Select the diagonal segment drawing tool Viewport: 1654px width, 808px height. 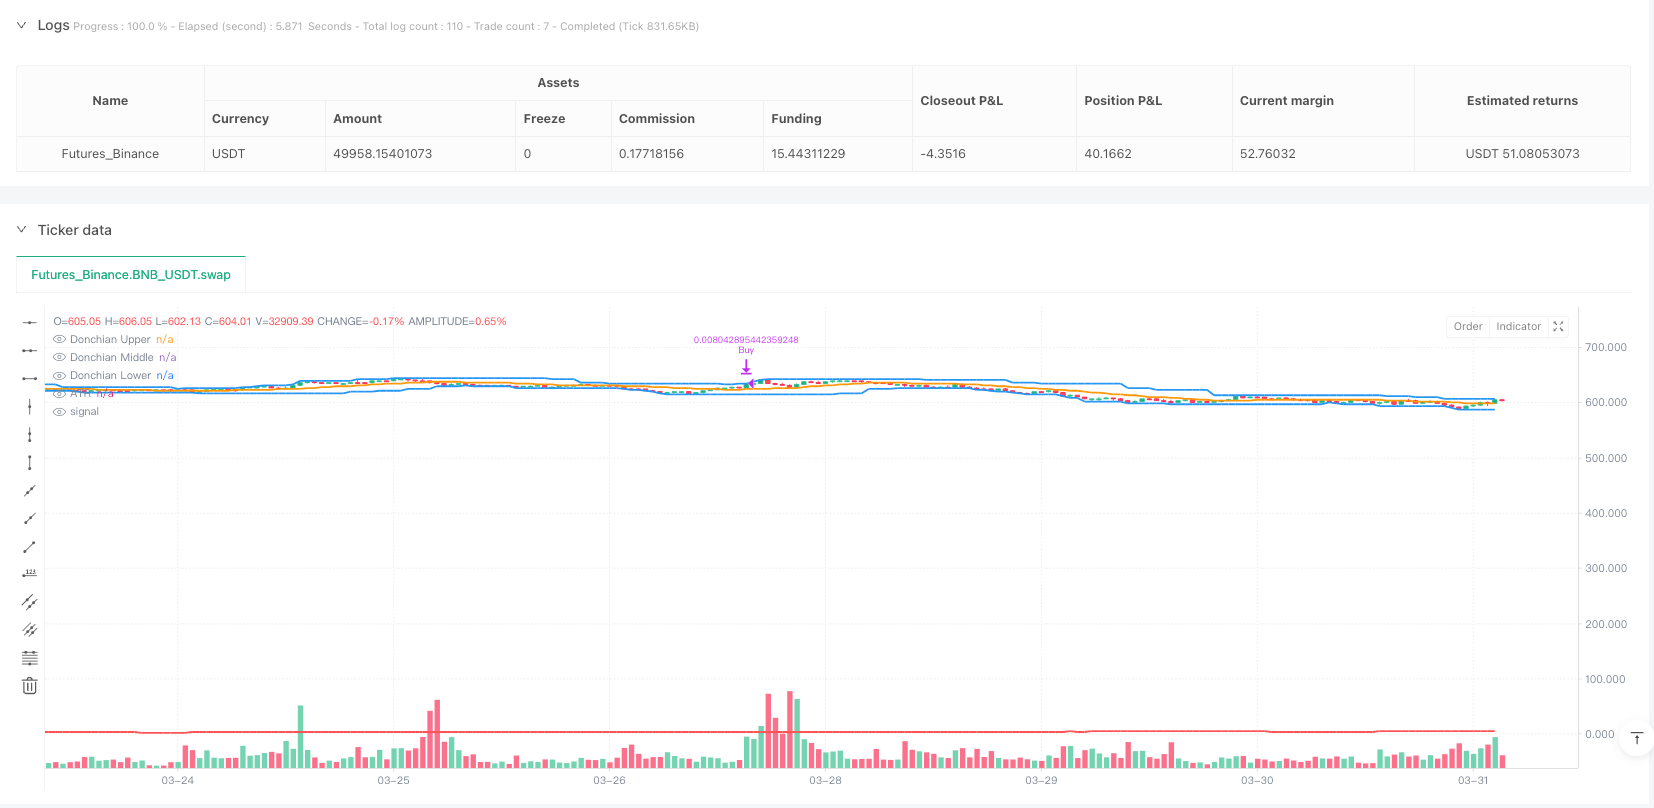pos(30,546)
